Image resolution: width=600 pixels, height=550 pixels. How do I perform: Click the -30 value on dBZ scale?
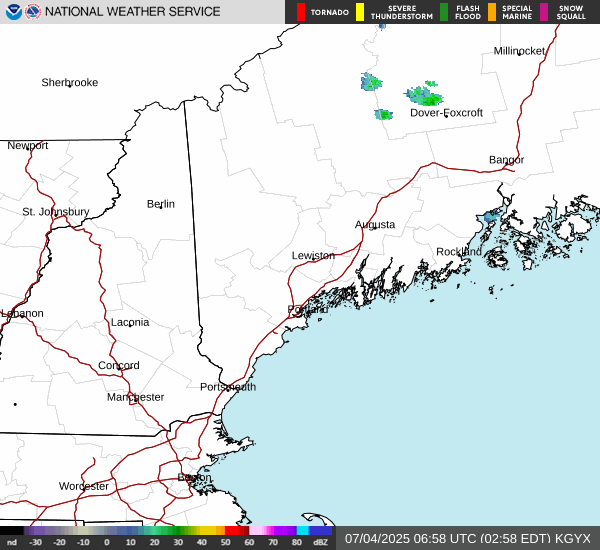coord(35,542)
